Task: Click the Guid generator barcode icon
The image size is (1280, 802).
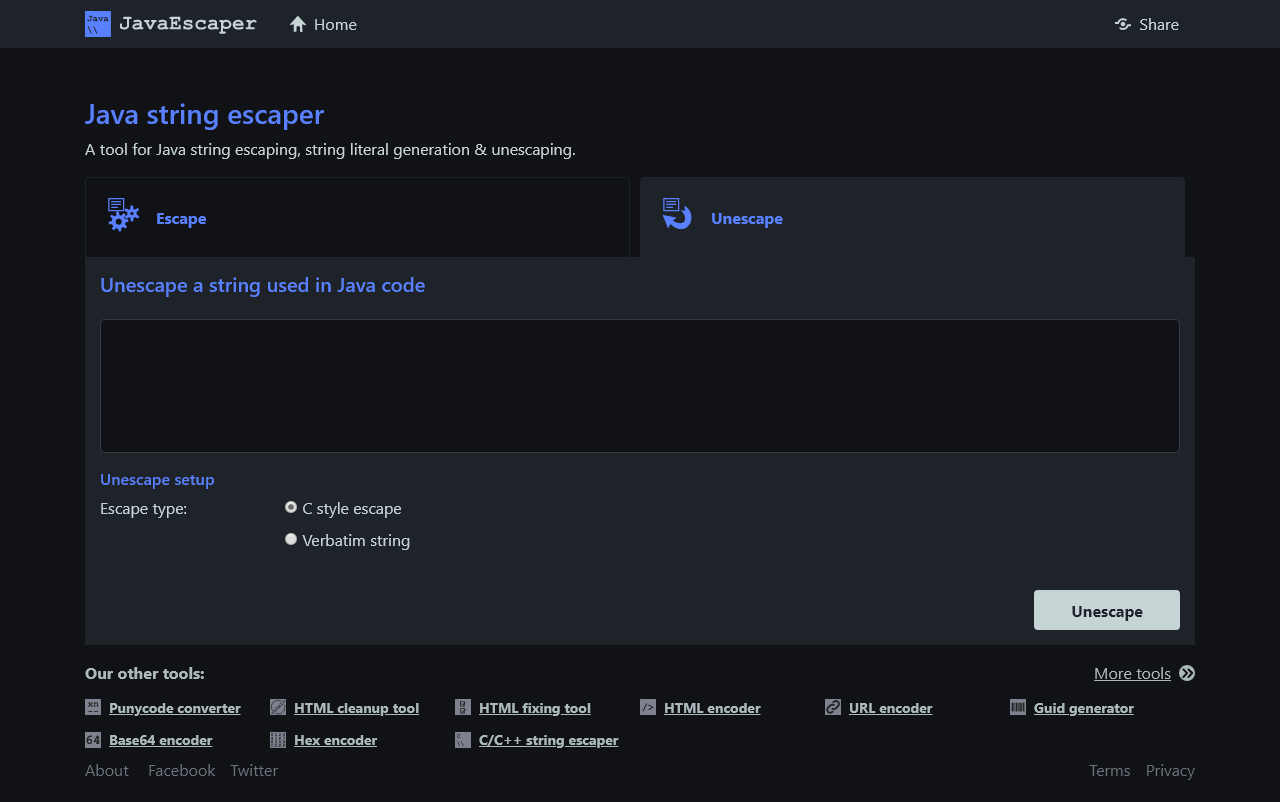Action: [x=1018, y=707]
